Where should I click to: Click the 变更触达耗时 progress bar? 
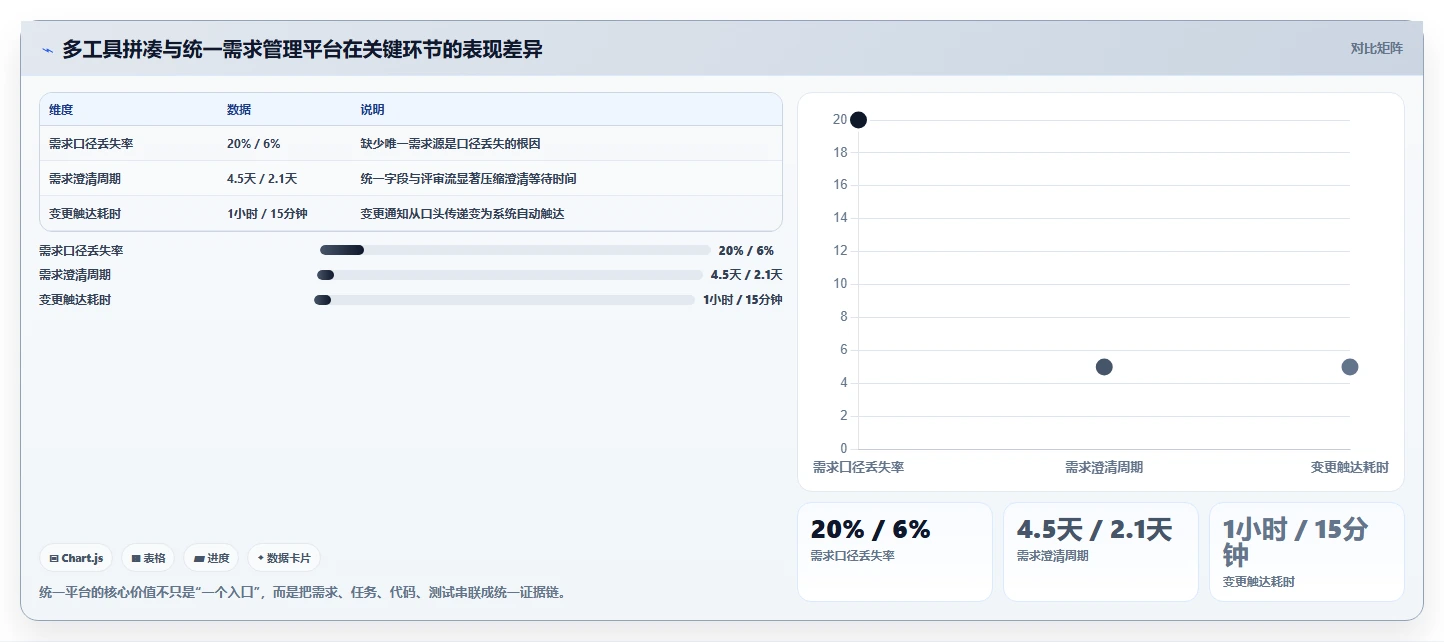tap(504, 300)
